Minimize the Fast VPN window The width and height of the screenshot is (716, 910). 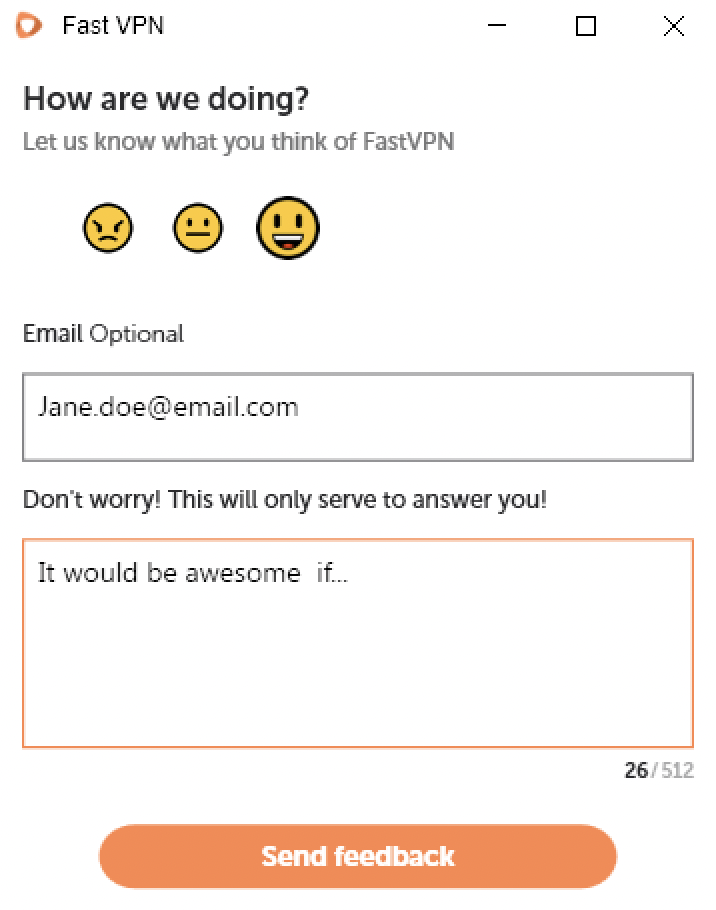[497, 26]
